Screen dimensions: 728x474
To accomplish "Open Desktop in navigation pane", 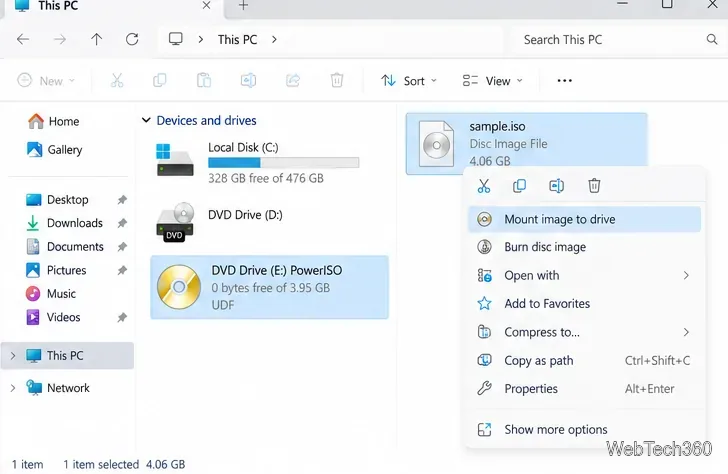I will click(x=58, y=200).
